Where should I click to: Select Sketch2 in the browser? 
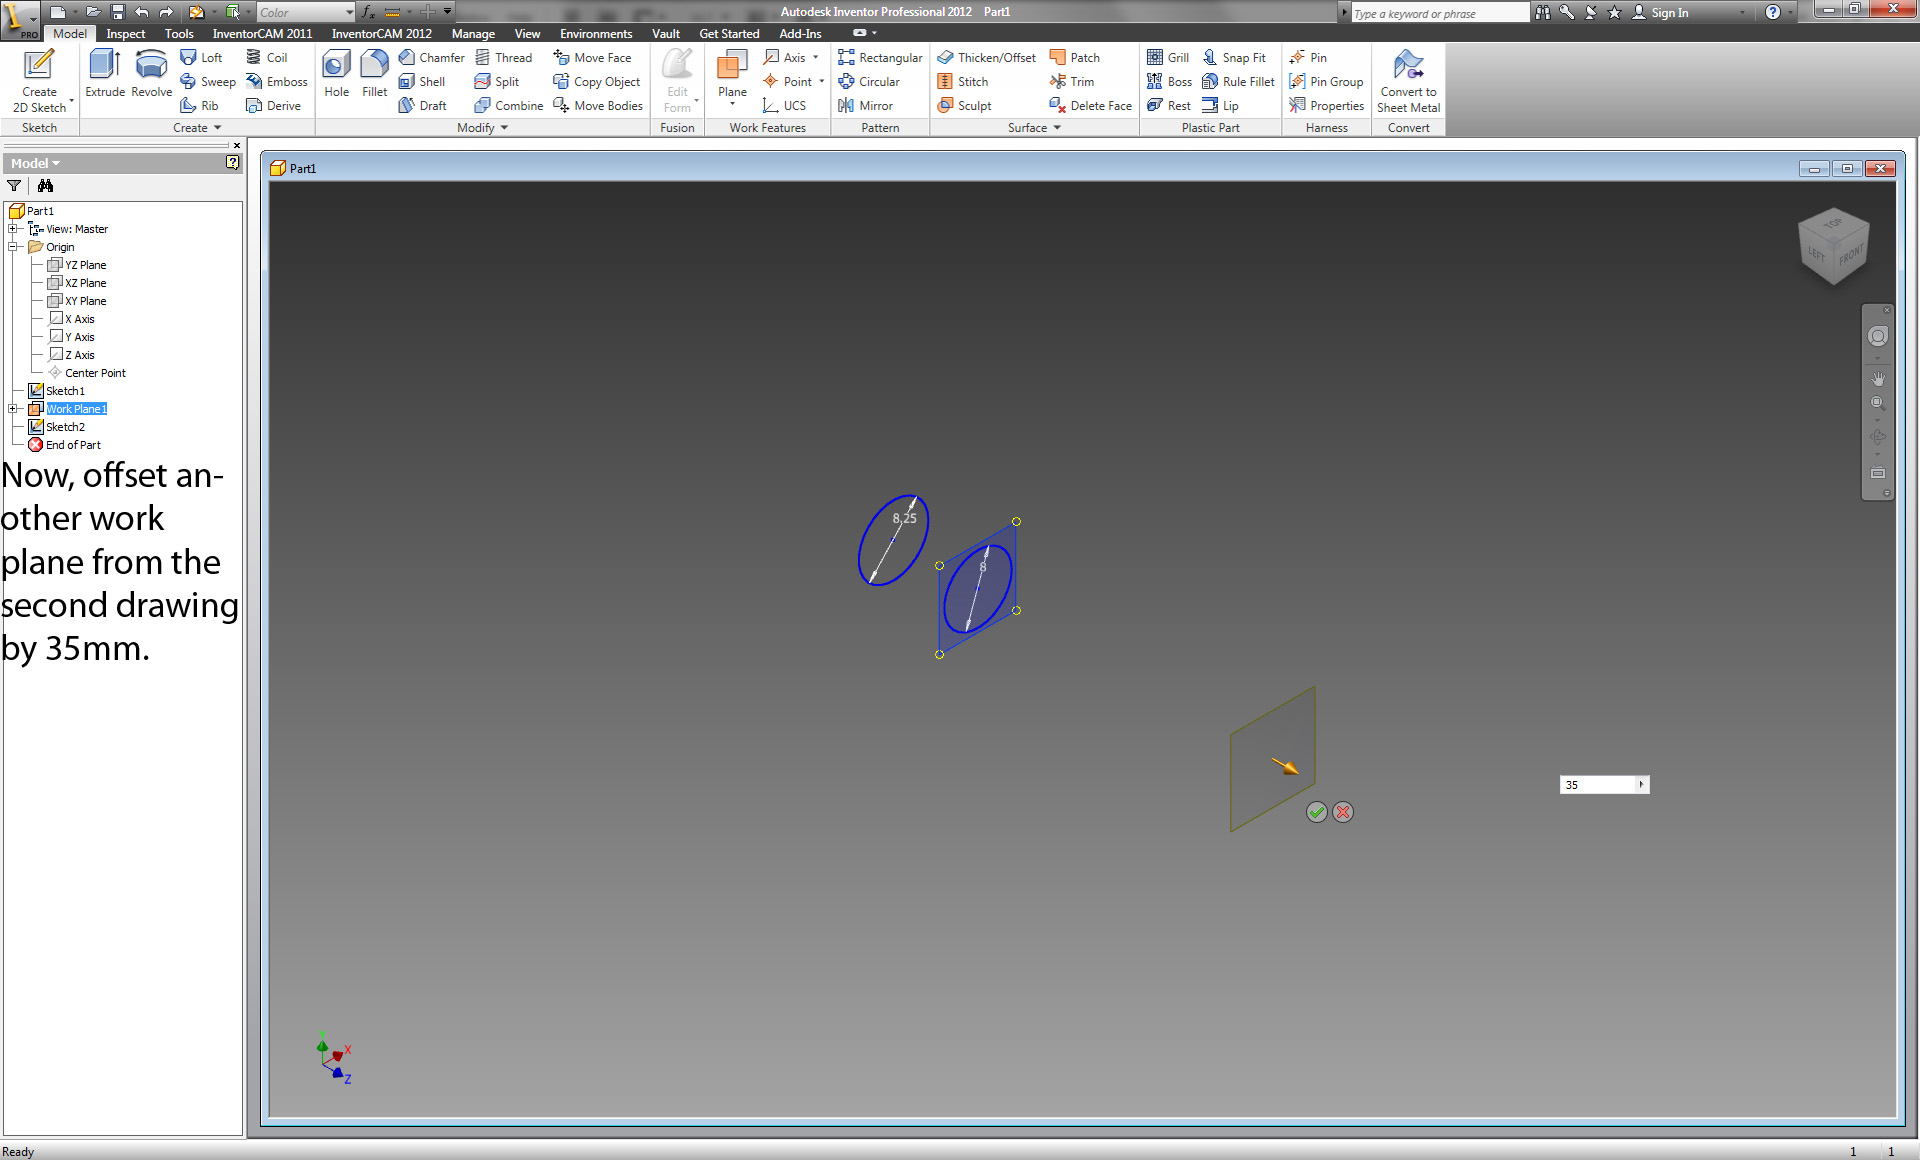click(x=57, y=427)
